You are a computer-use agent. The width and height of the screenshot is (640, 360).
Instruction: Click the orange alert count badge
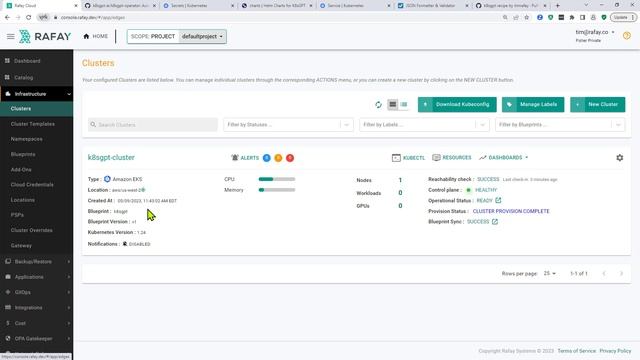tap(278, 158)
